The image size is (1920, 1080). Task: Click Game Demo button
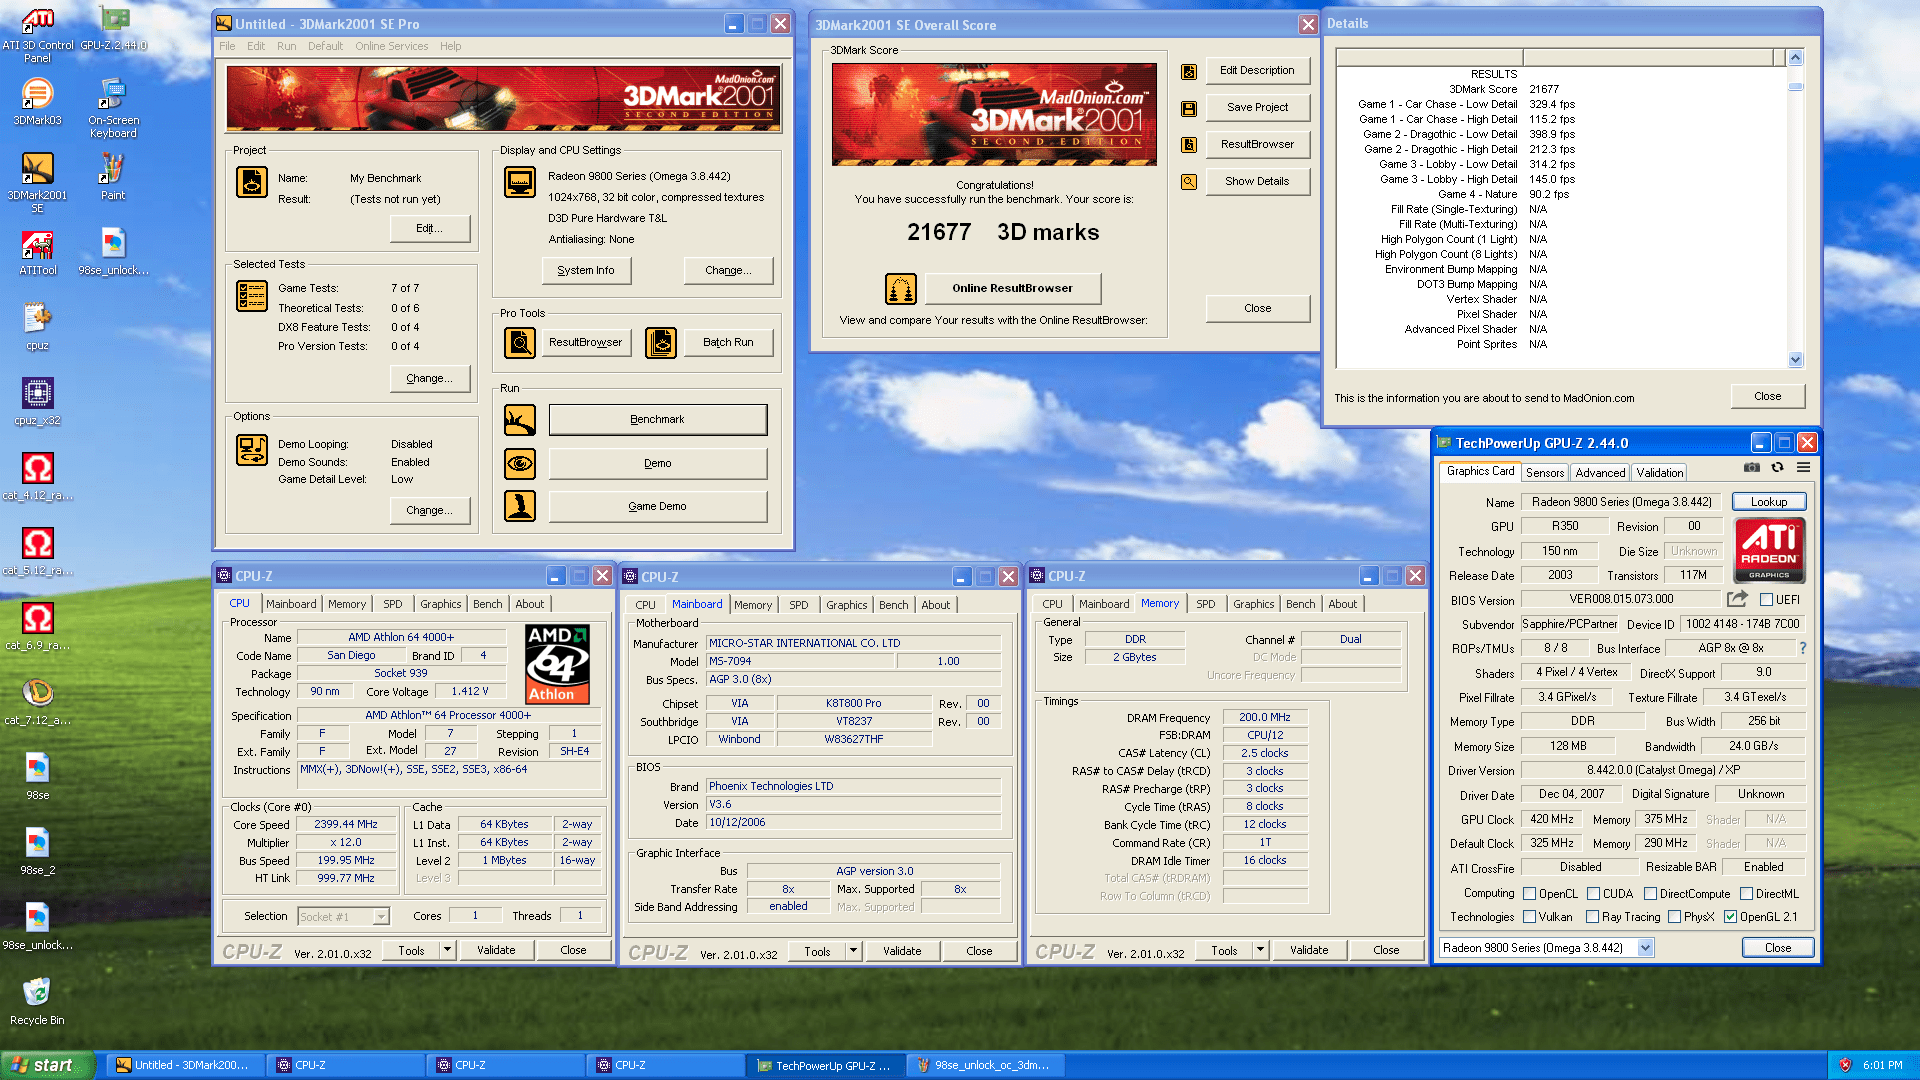point(658,507)
